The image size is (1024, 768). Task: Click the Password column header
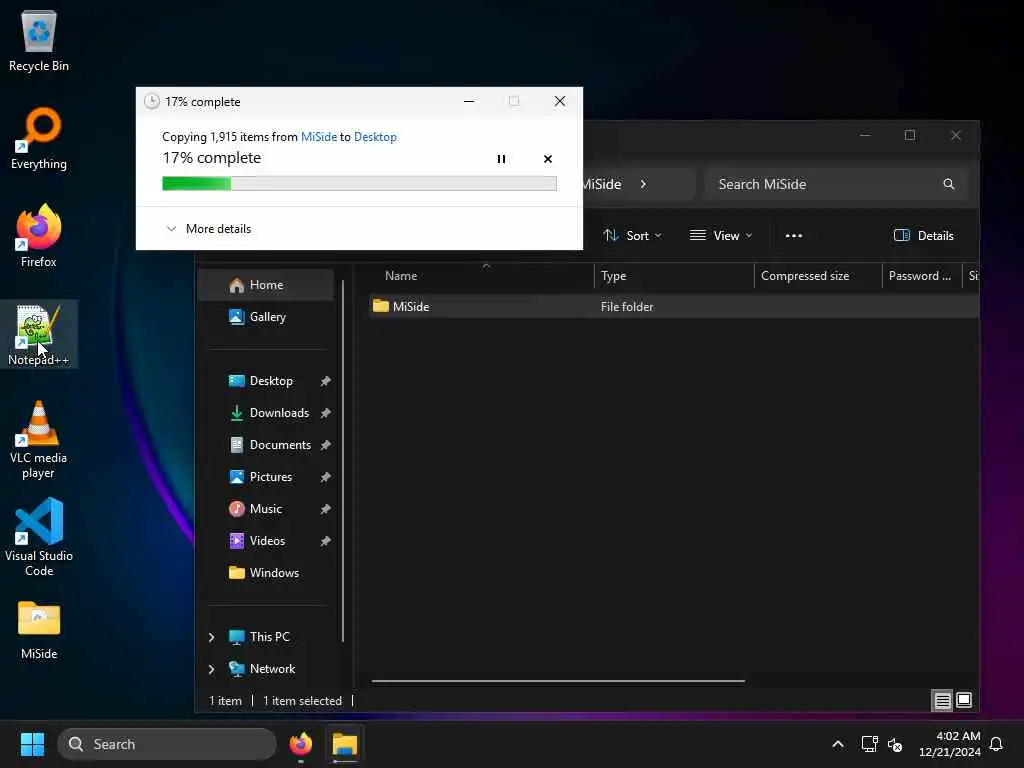tap(921, 276)
